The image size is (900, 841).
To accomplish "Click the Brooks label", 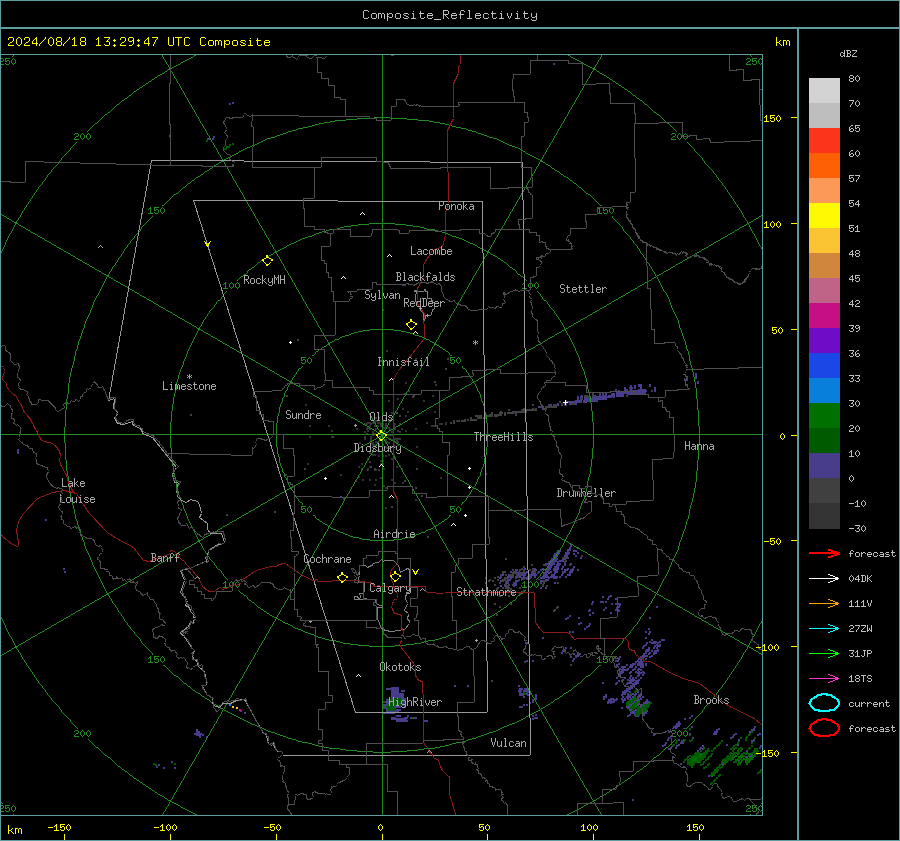I will 711,700.
